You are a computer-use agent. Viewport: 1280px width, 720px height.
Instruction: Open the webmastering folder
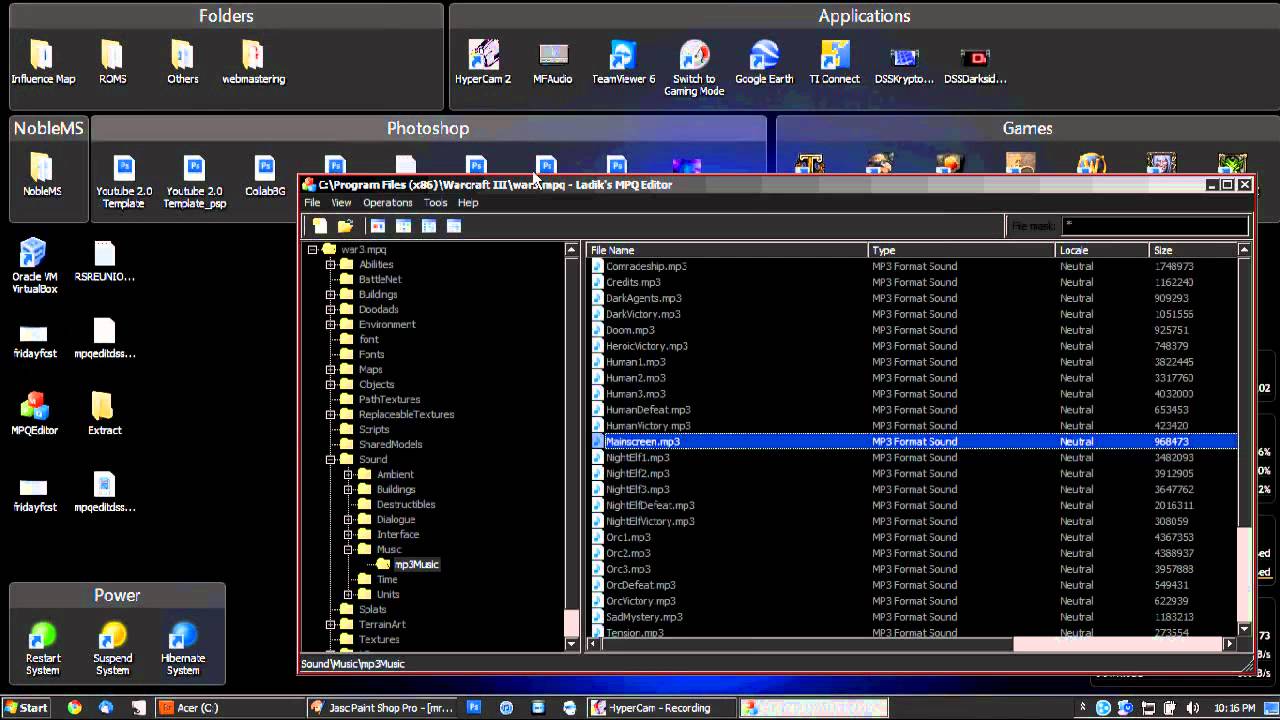coord(253,62)
